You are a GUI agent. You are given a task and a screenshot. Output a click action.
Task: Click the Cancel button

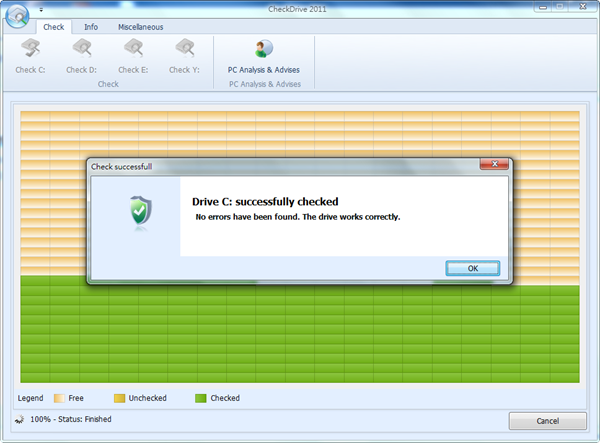tap(548, 421)
